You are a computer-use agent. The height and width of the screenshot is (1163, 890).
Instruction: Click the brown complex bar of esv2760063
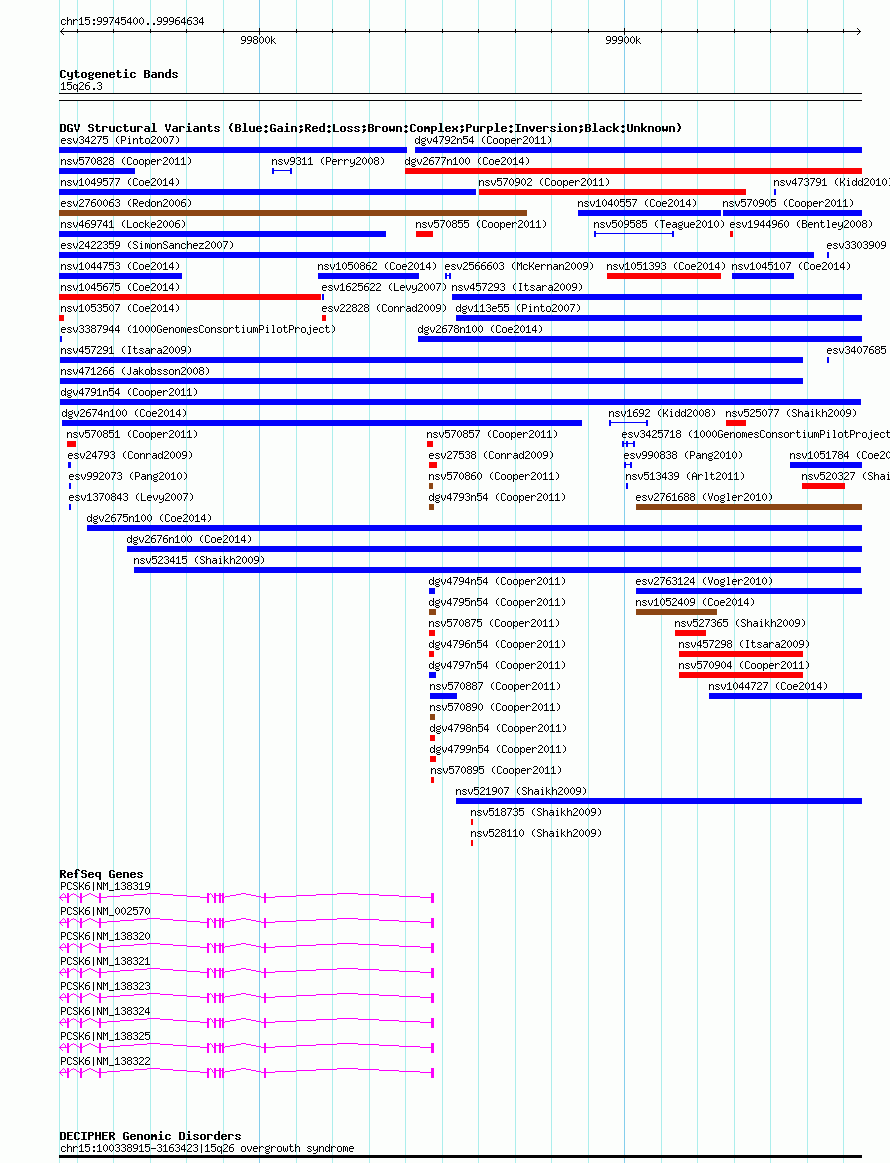click(294, 213)
